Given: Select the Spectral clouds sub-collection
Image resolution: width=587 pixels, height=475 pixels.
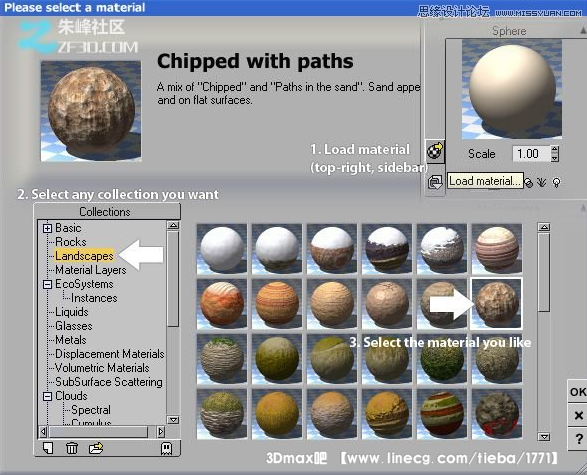Looking at the screenshot, I should 91,410.
